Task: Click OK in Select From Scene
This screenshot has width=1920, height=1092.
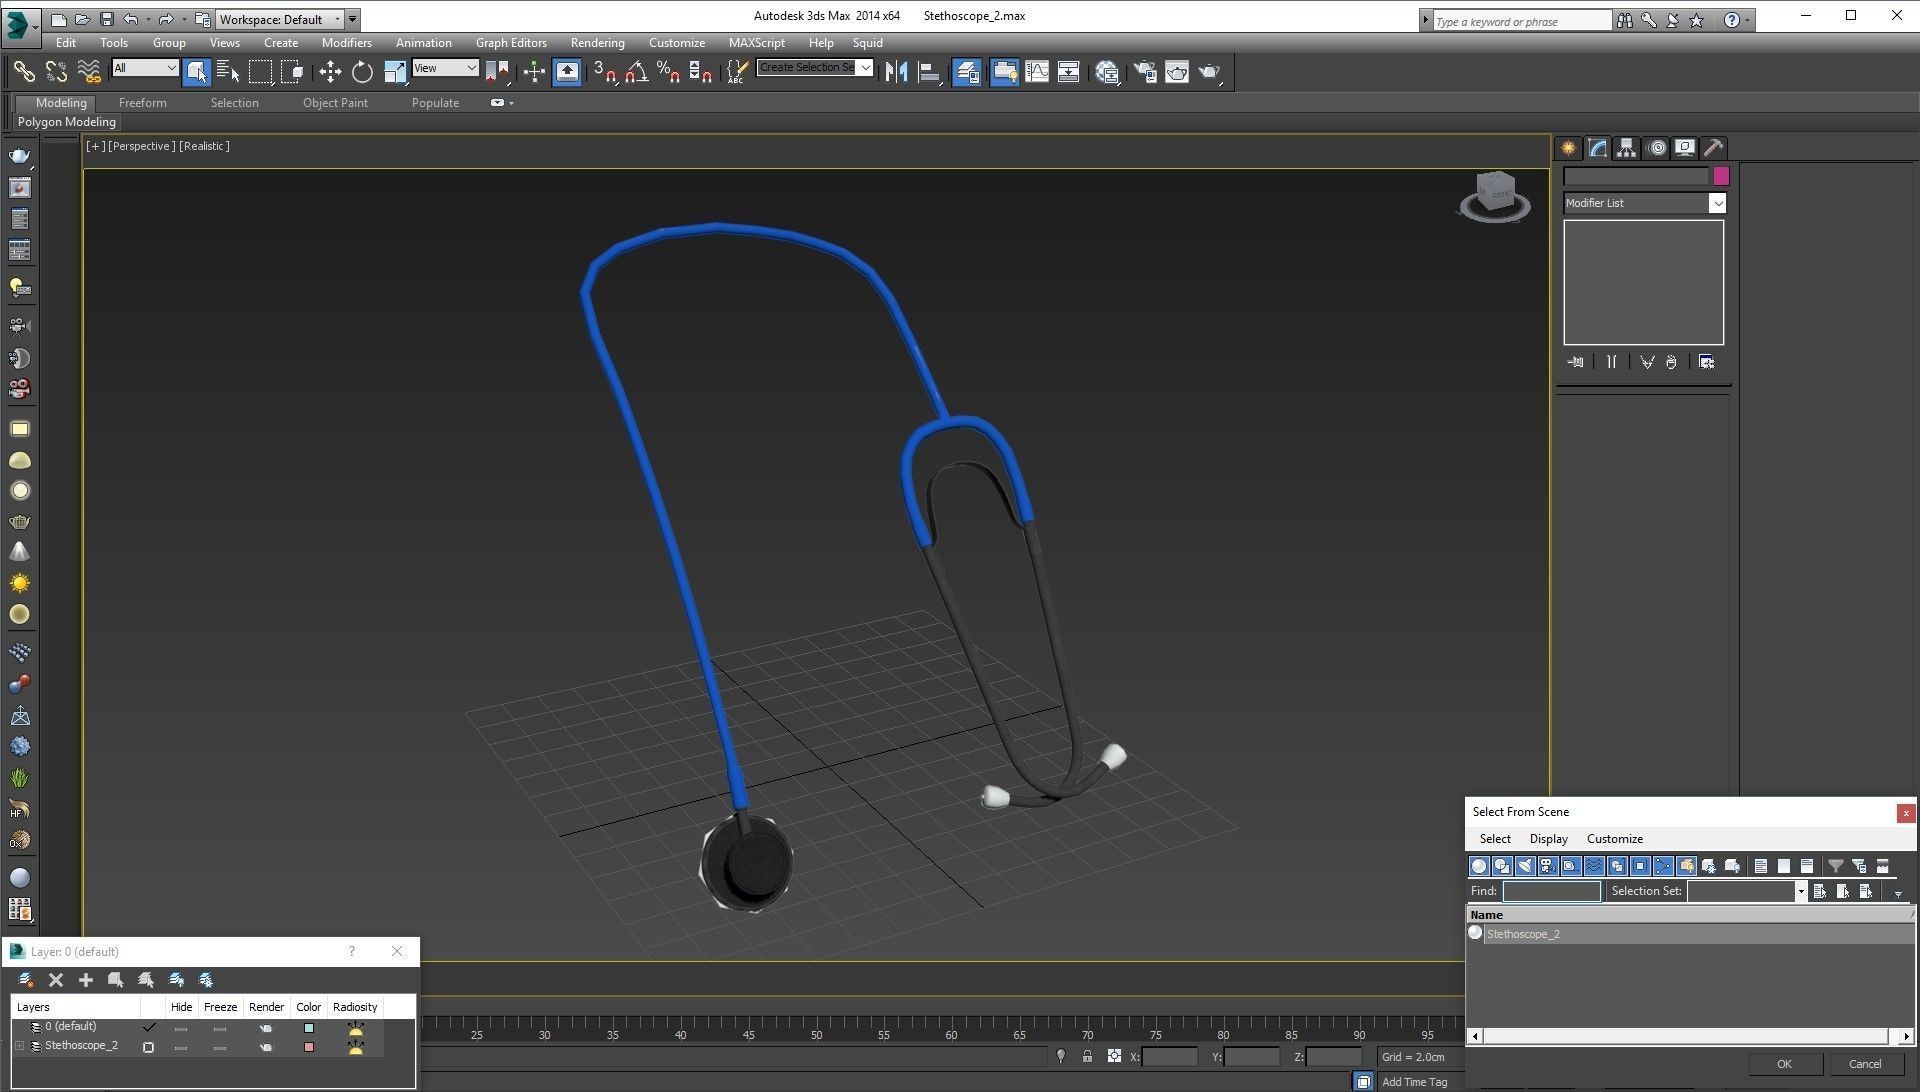Action: coord(1783,1064)
